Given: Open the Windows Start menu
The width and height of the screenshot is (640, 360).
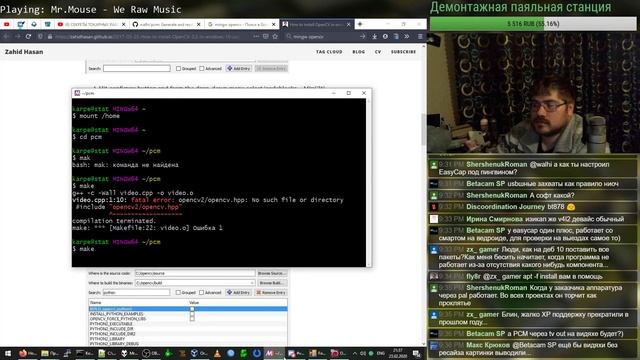Looking at the screenshot, I should [x=7, y=353].
